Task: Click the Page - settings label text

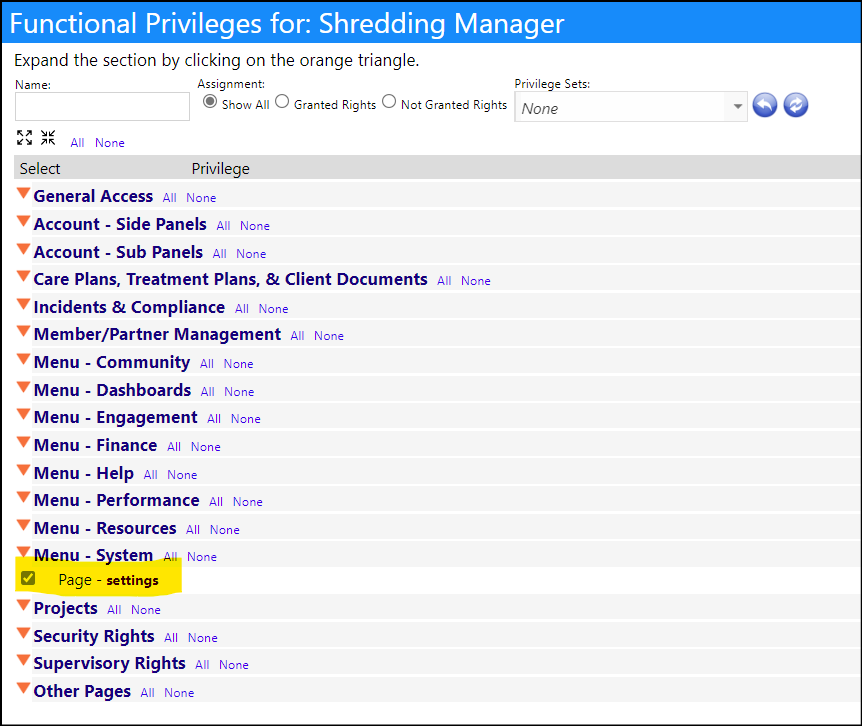Action: click(108, 580)
